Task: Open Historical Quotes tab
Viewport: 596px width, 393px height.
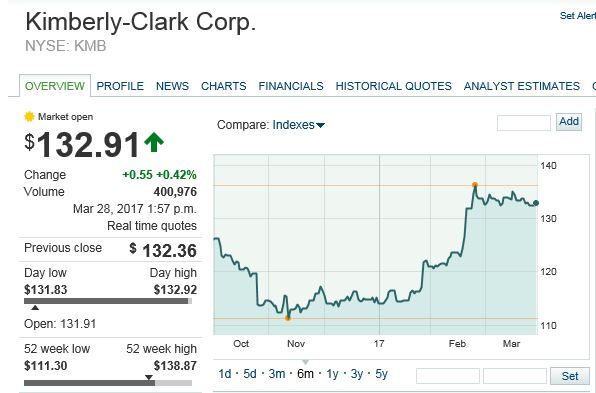Action: (x=393, y=86)
